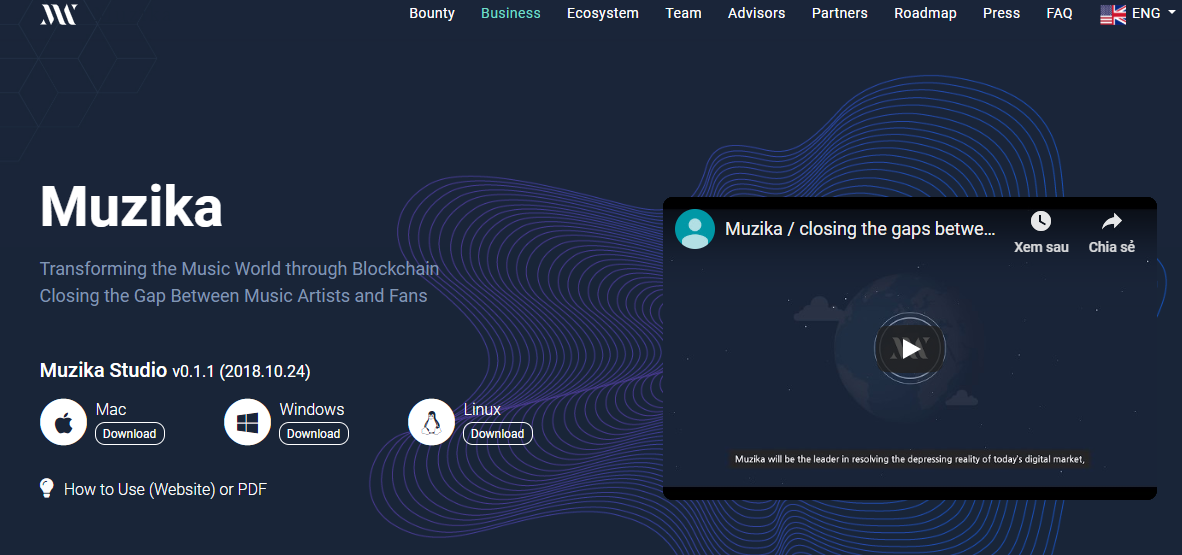The height and width of the screenshot is (555, 1182).
Task: Click the lightbulb How to Use icon
Action: click(x=47, y=487)
